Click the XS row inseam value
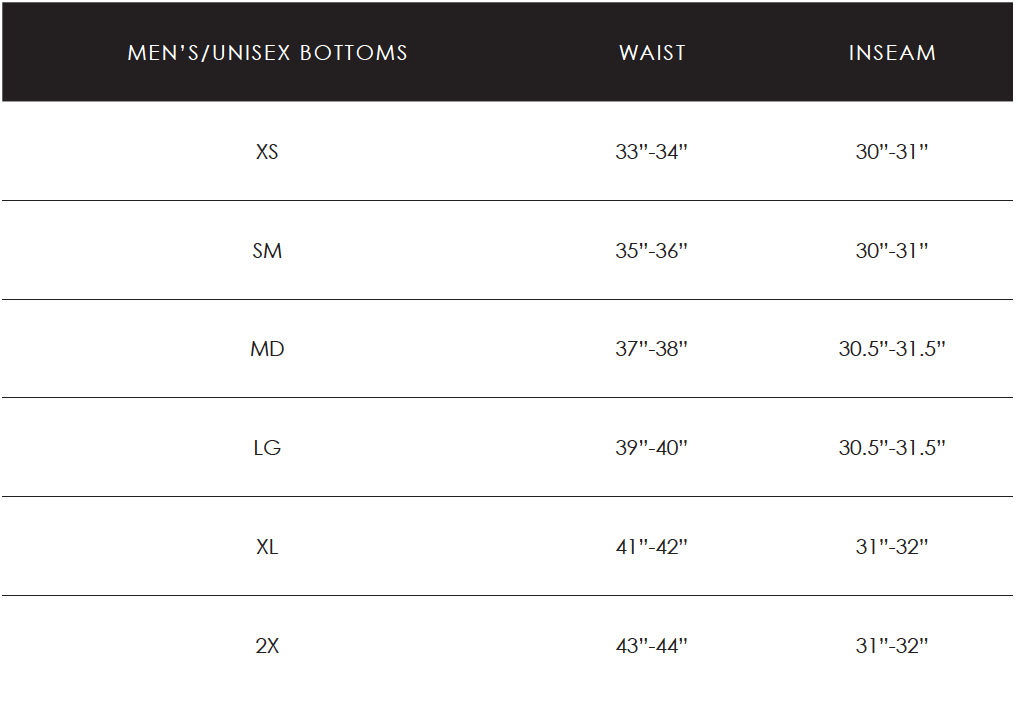 click(892, 152)
